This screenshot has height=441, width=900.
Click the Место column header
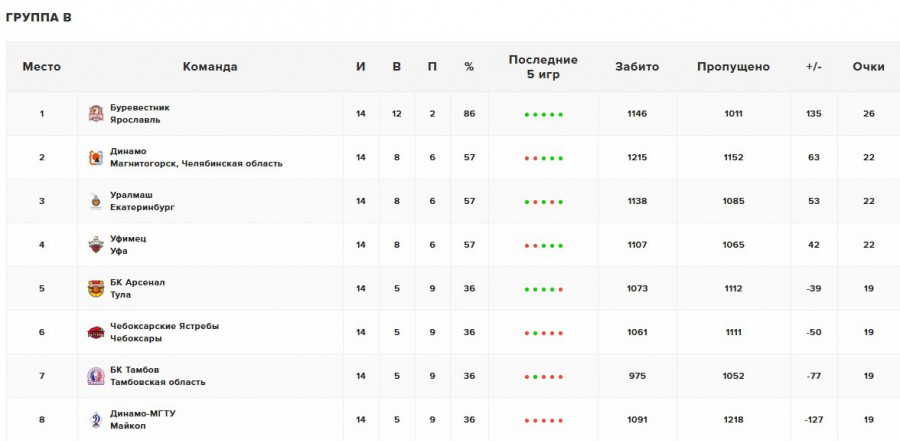(x=41, y=67)
